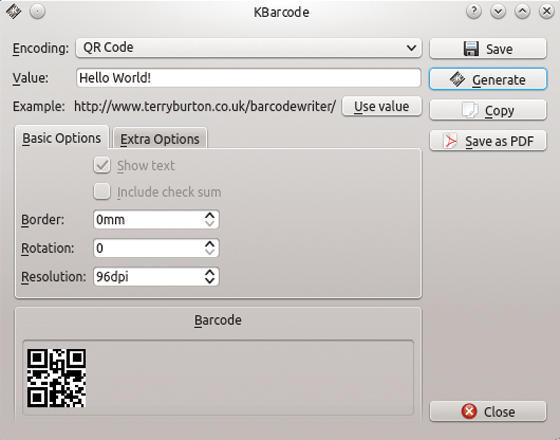Click the help question mark button
The image size is (560, 440).
coord(474,12)
